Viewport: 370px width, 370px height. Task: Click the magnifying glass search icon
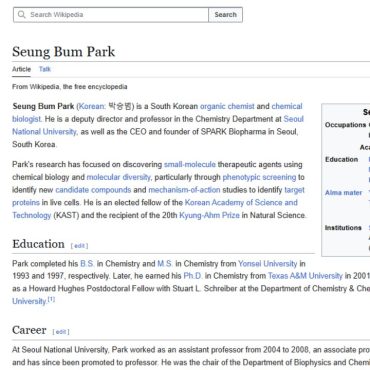[22, 15]
